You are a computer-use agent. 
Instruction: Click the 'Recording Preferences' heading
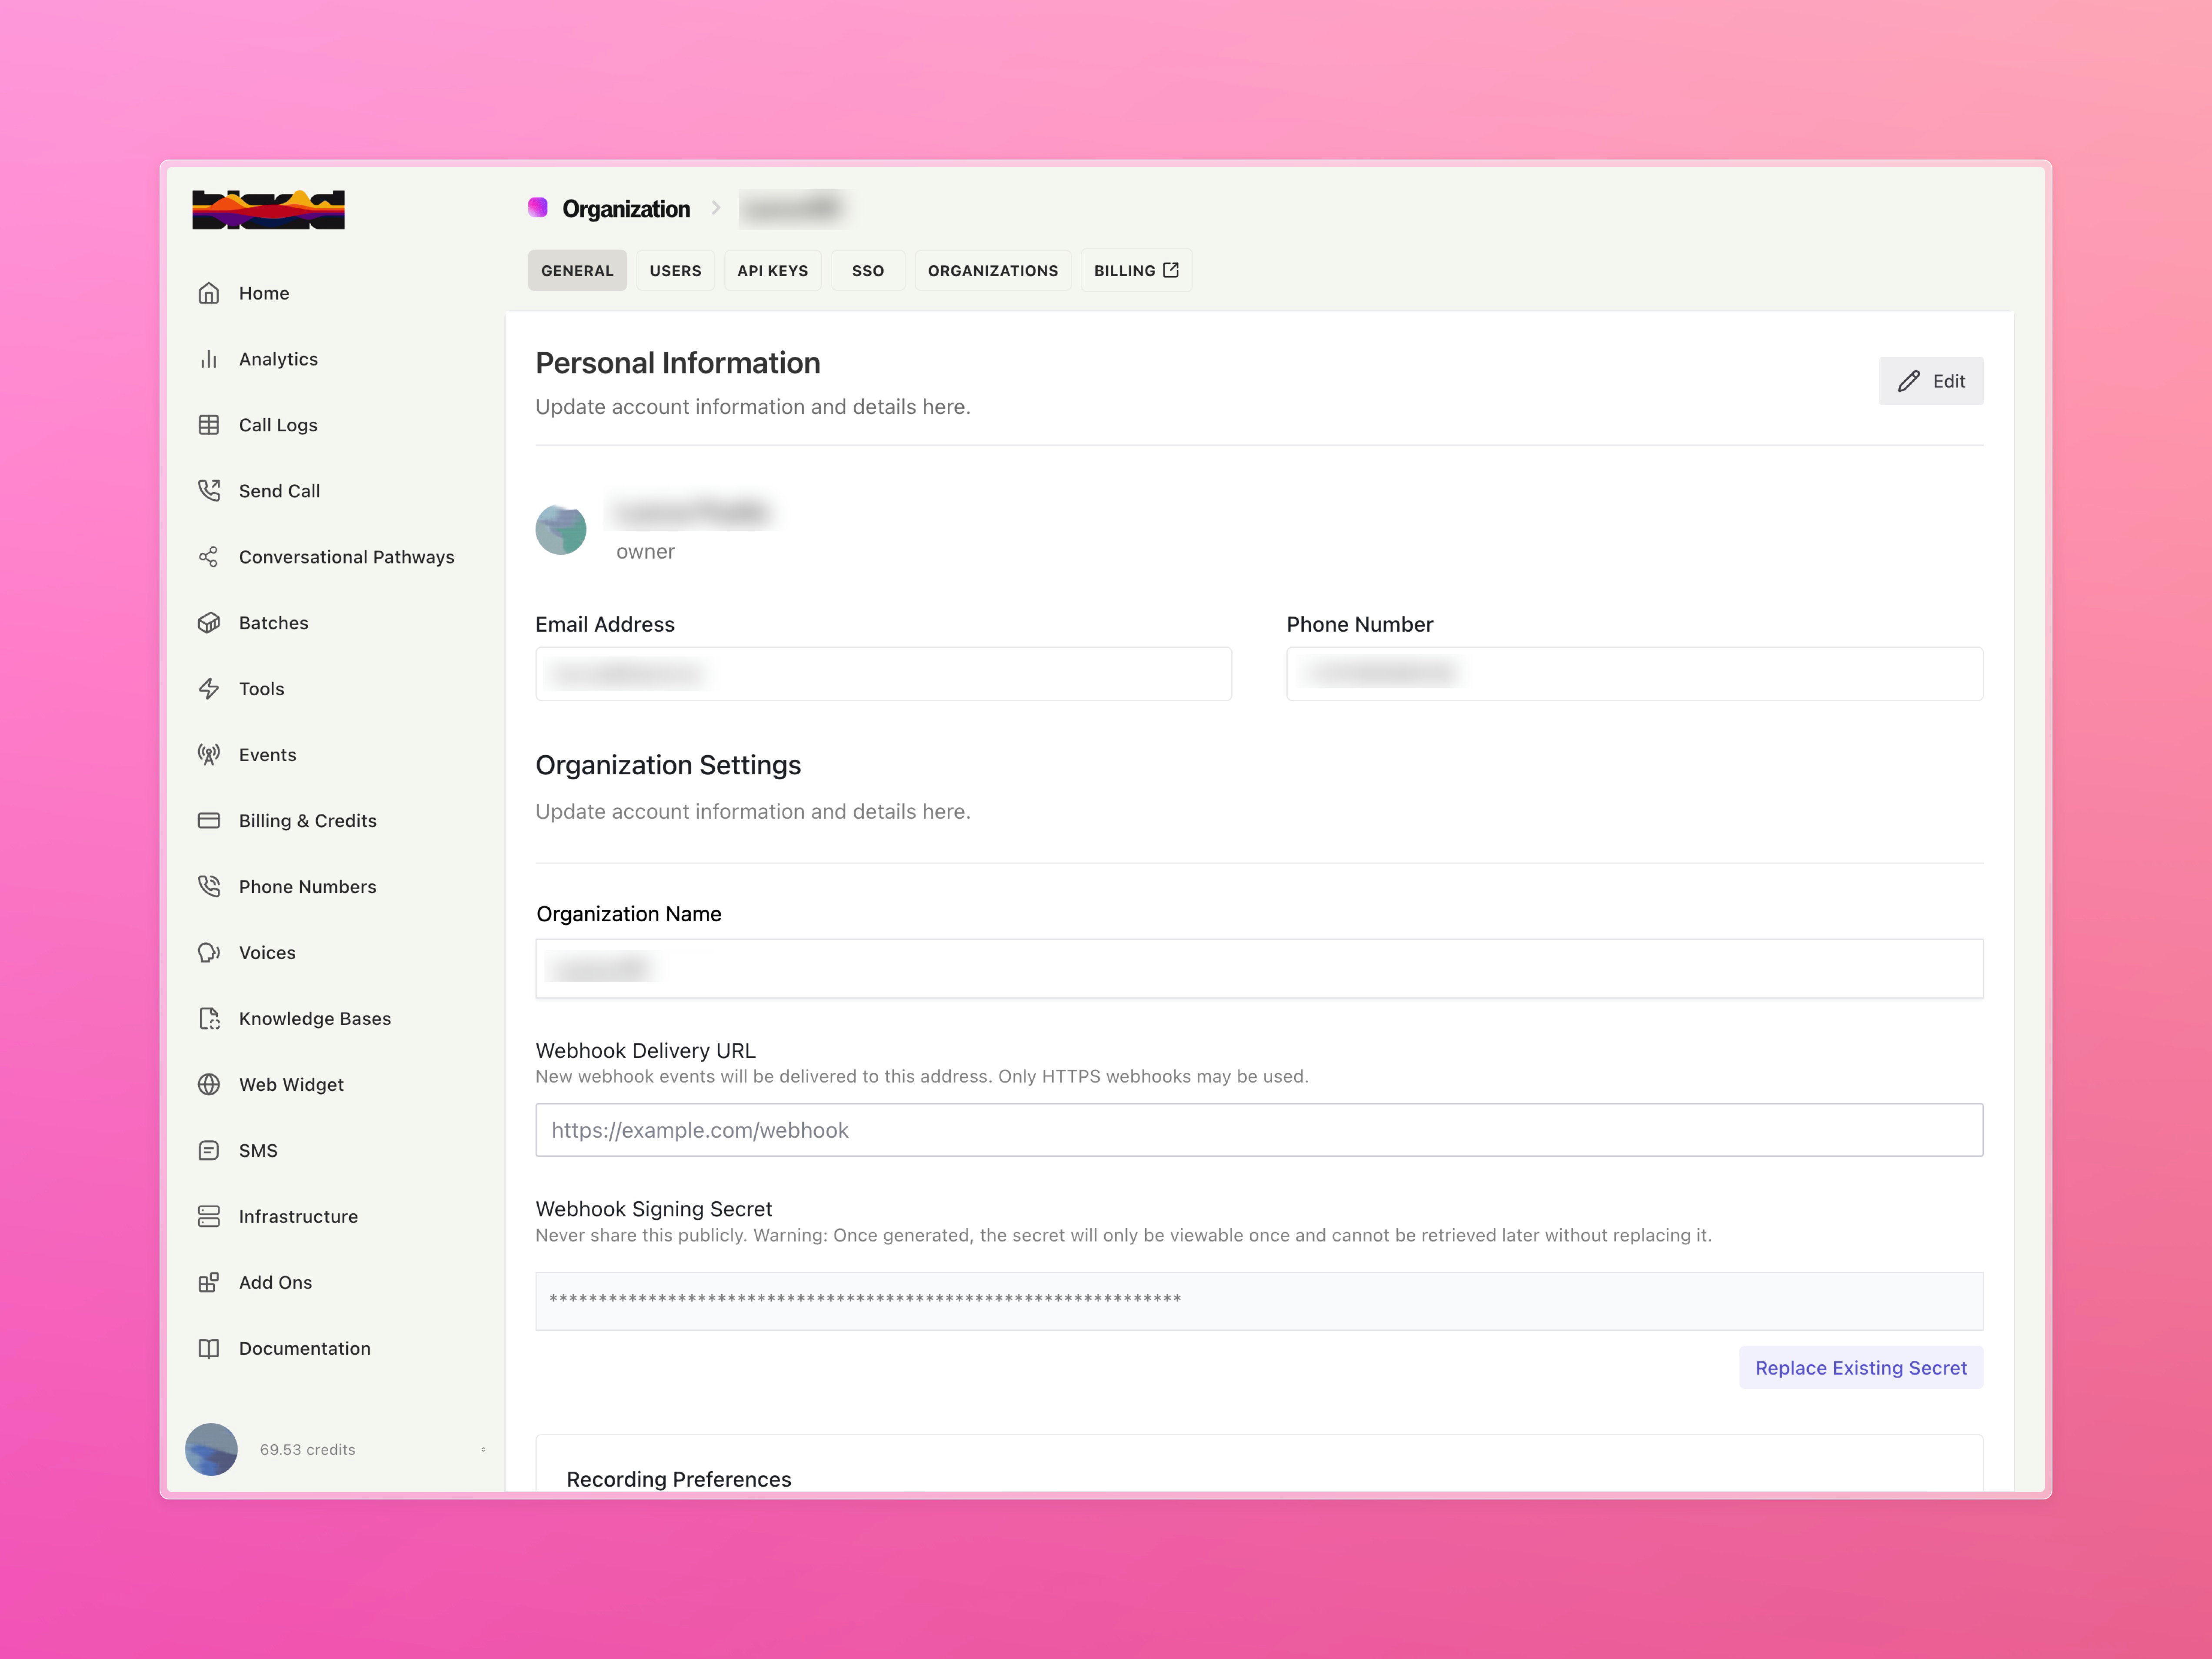(x=678, y=1479)
